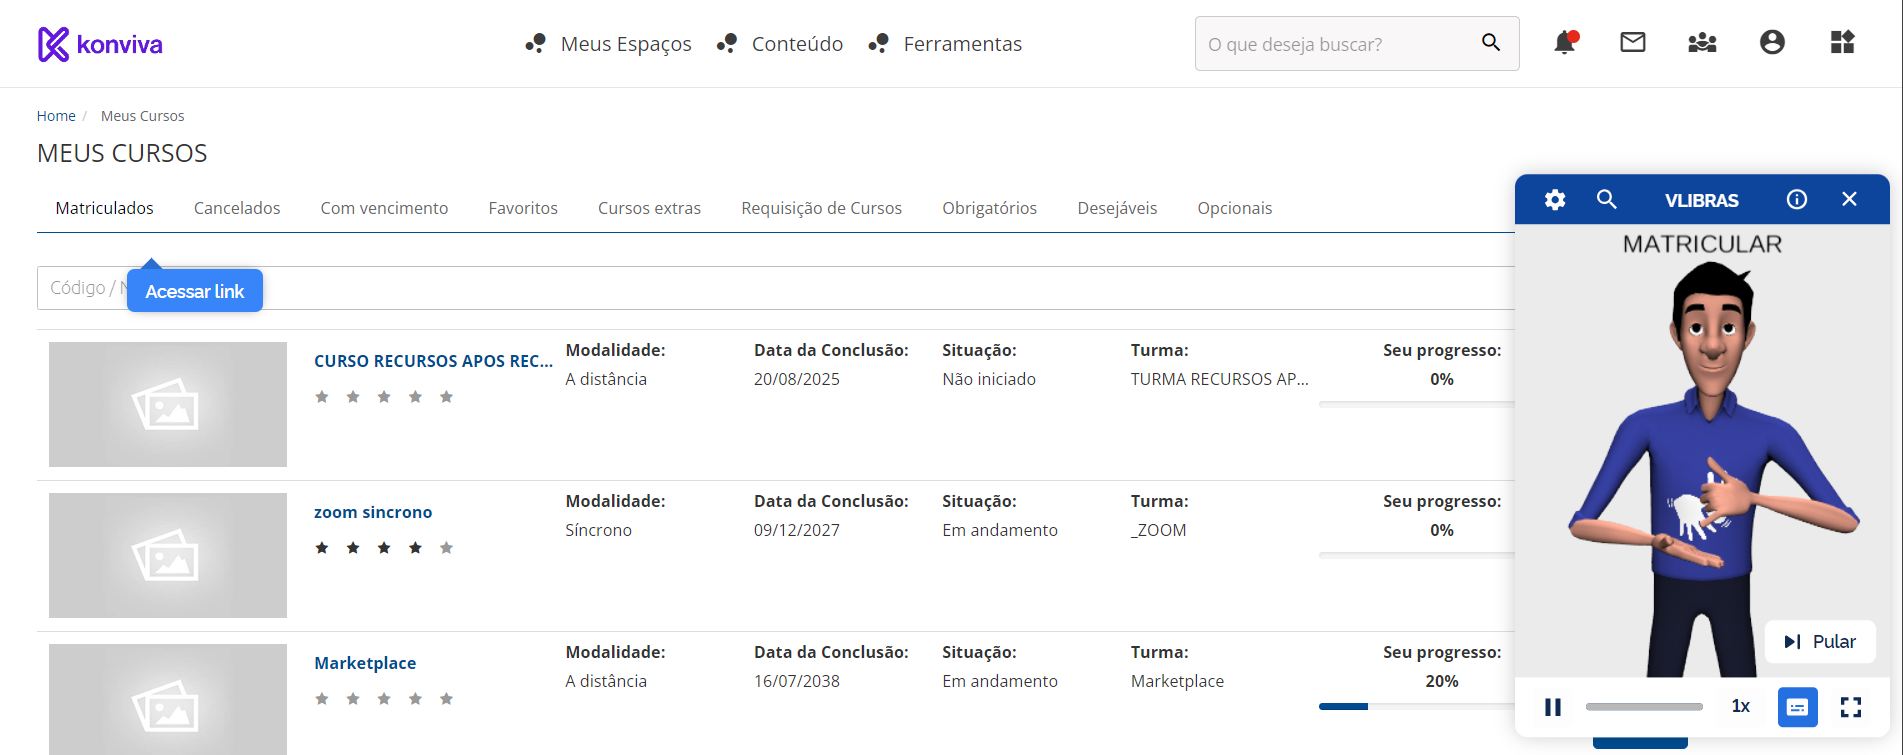This screenshot has width=1903, height=755.
Task: Click the date '09/12/2027'
Action: click(x=797, y=530)
